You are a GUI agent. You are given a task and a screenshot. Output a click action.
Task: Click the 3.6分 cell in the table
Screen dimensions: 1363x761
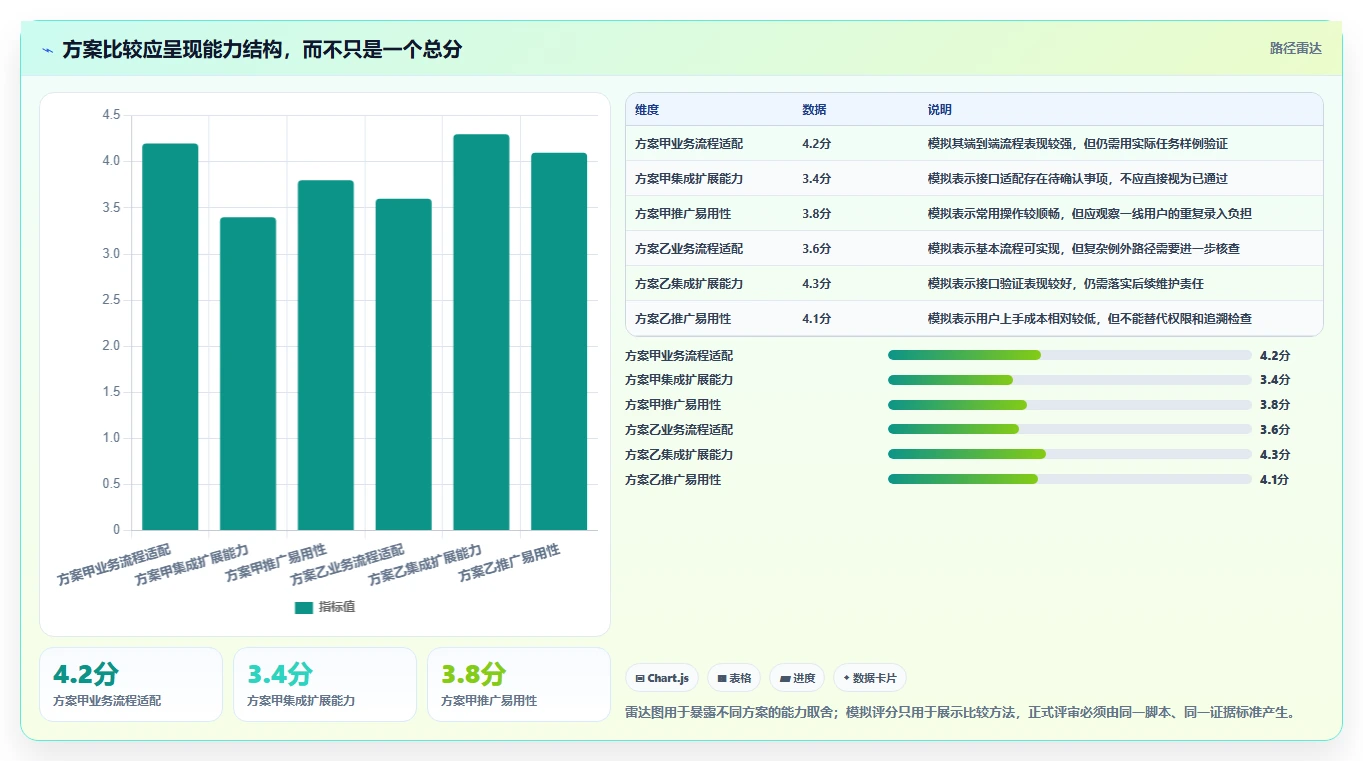(816, 249)
